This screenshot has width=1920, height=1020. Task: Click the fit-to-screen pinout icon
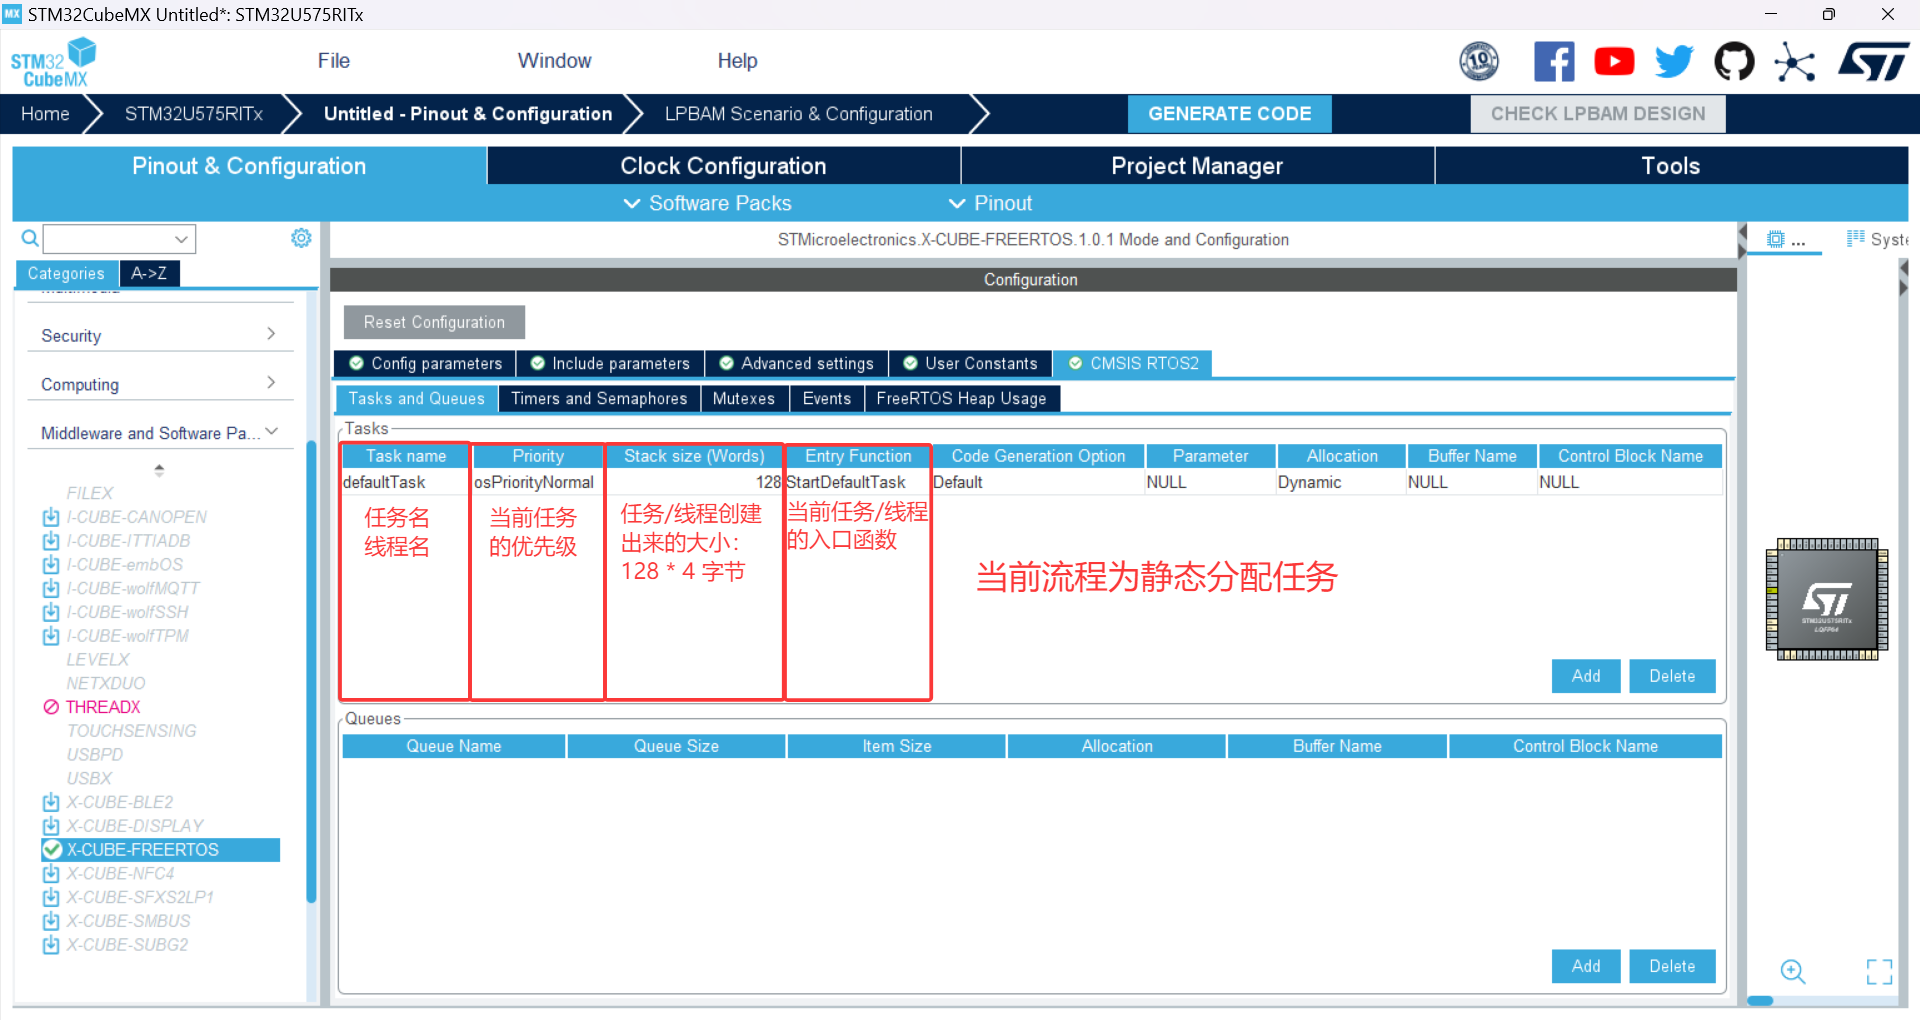1879,971
